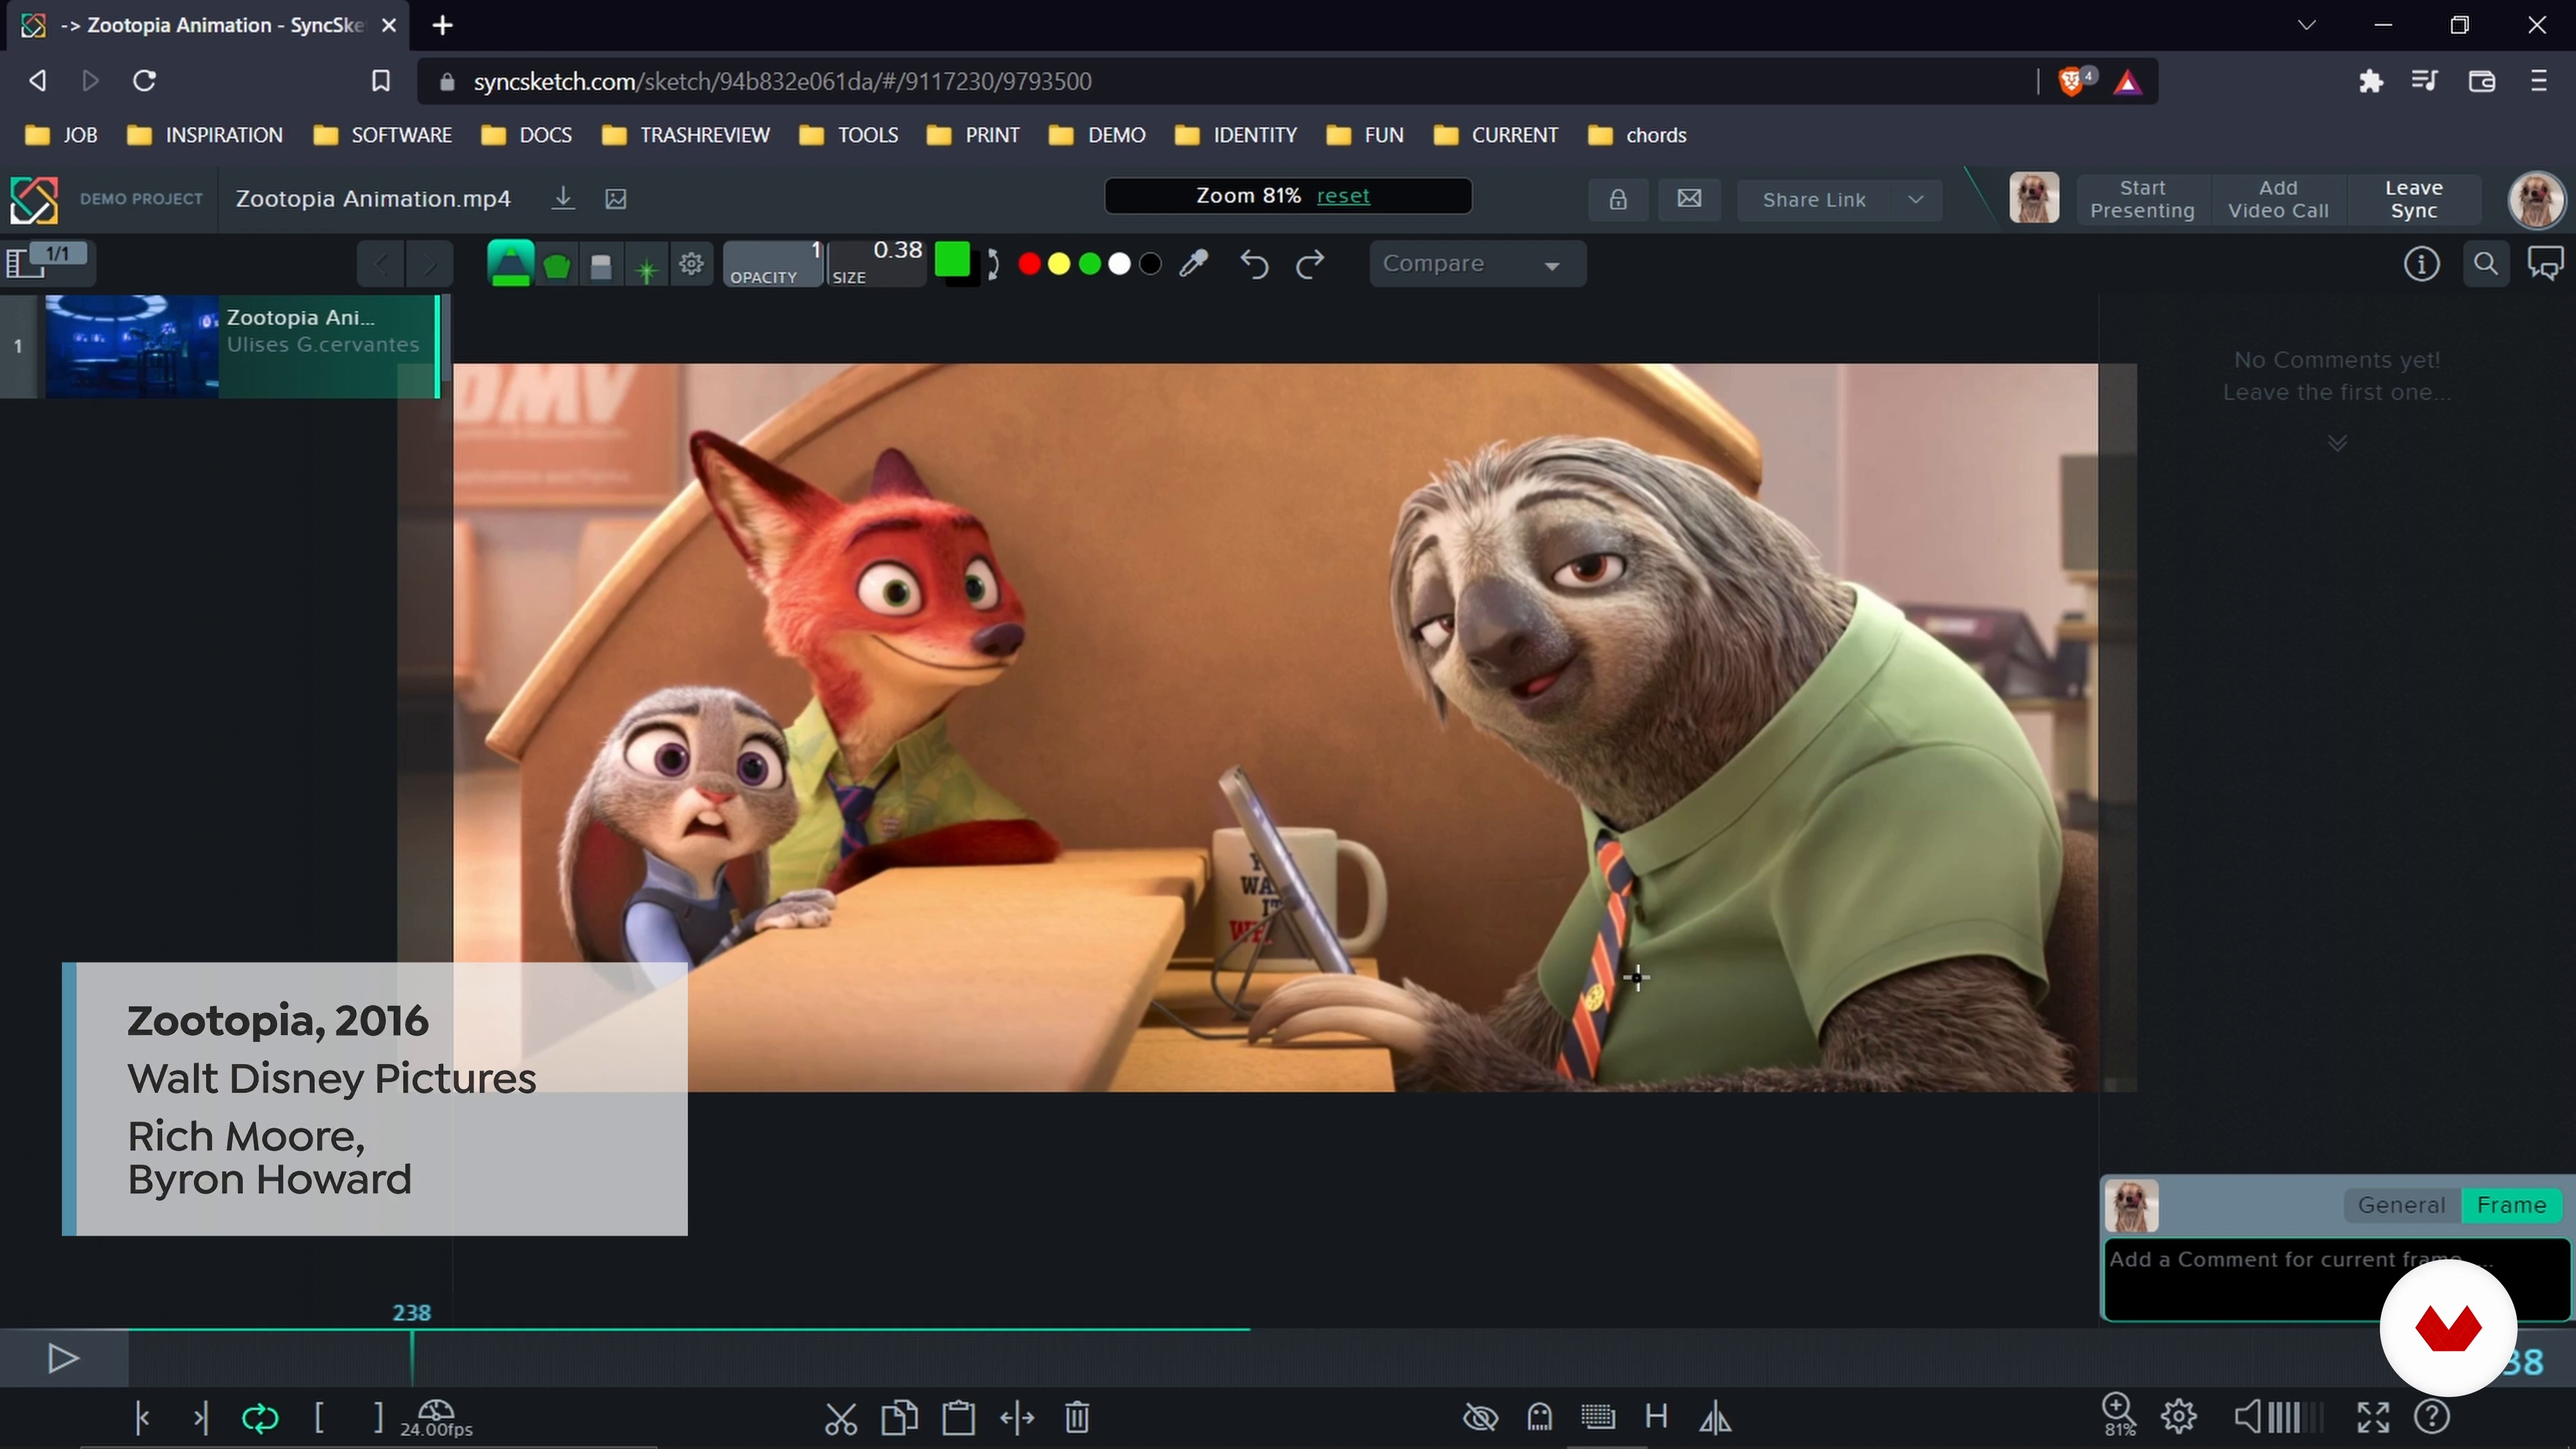Click the comment input field
The width and height of the screenshot is (2576, 1449).
coord(2336,1280)
